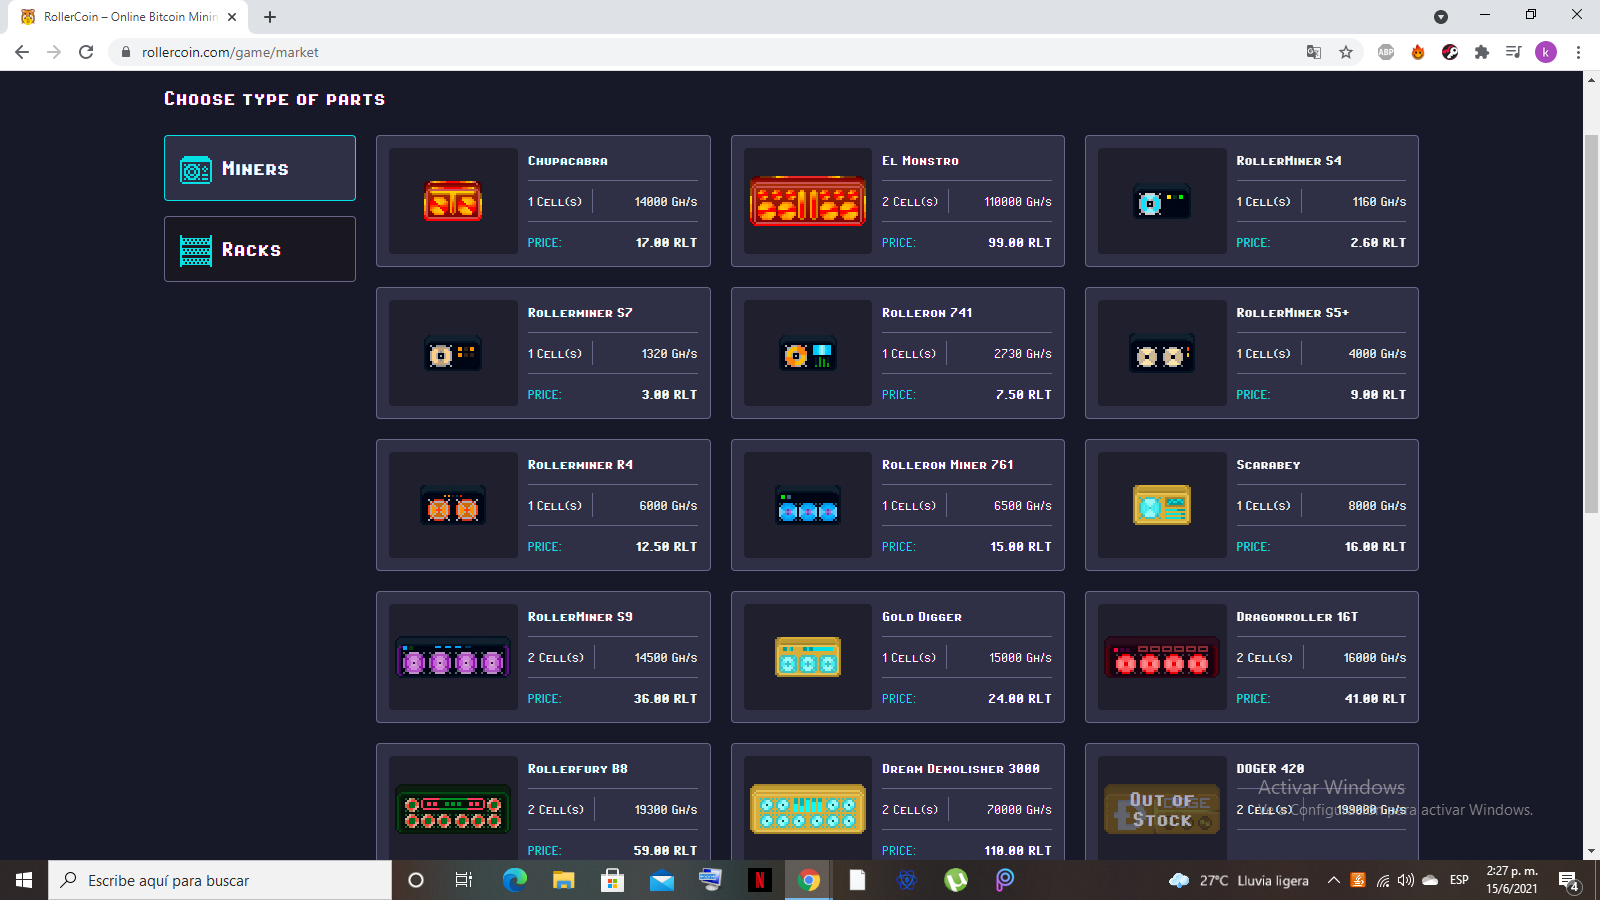Click the Dream Demolisher 3000 miner icon
The height and width of the screenshot is (900, 1600).
click(x=808, y=809)
